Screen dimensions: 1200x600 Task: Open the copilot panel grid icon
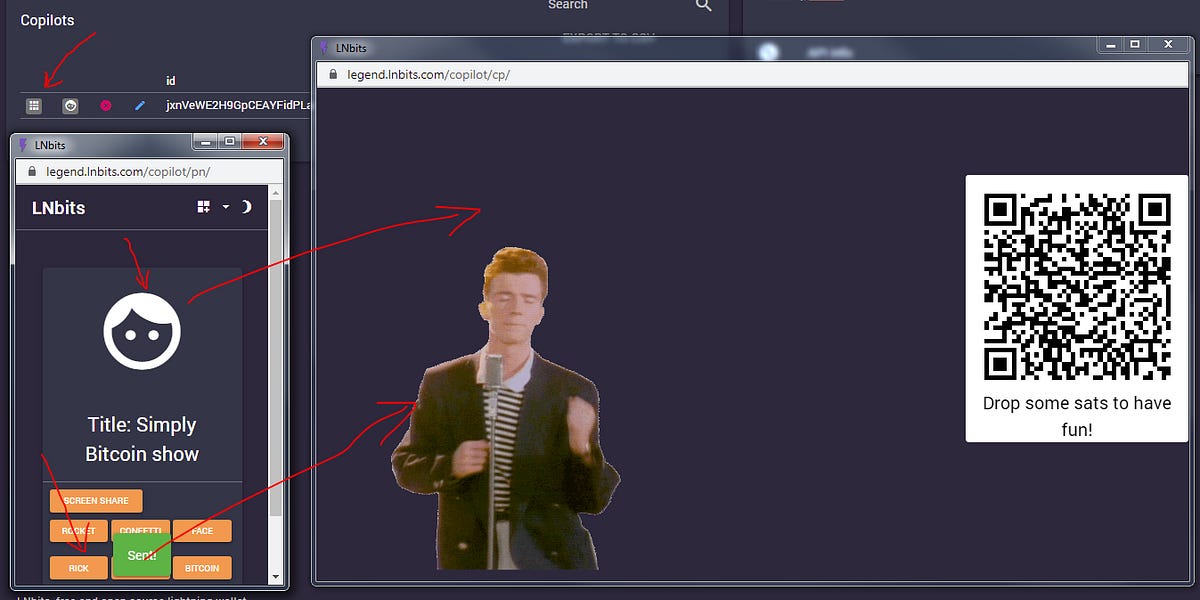click(x=35, y=104)
